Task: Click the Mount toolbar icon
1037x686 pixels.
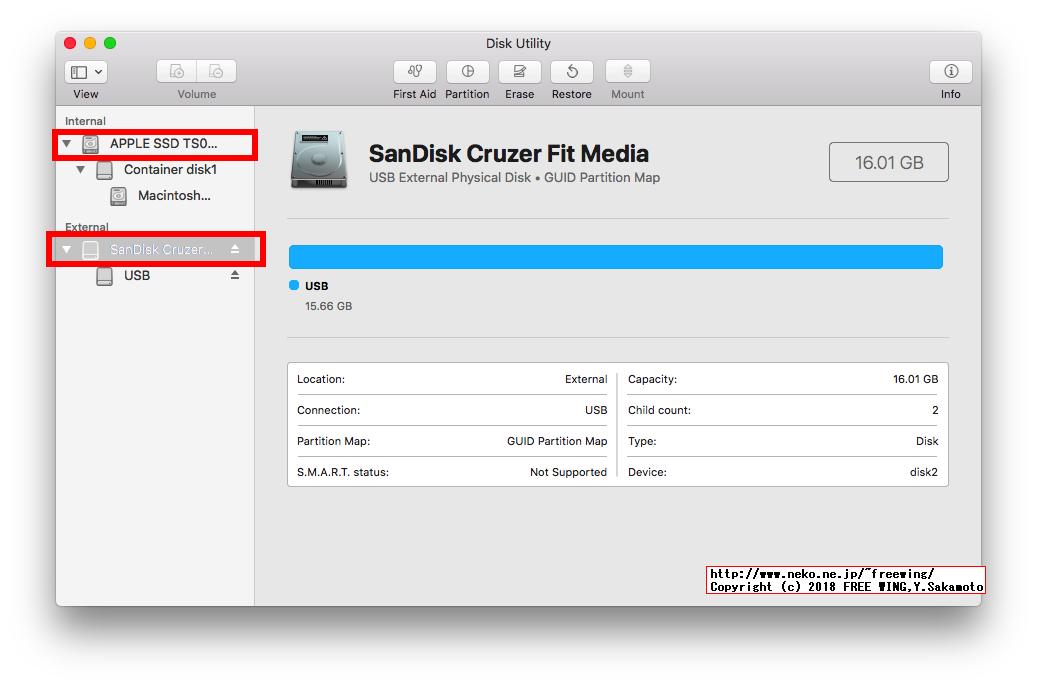Action: pyautogui.click(x=628, y=71)
